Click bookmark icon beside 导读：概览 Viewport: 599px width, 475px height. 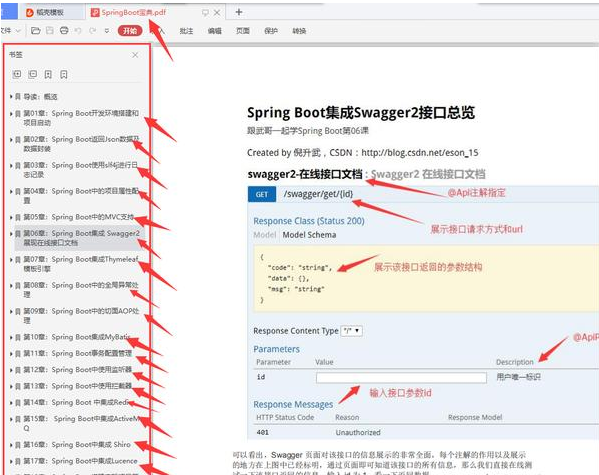pyautogui.click(x=18, y=97)
